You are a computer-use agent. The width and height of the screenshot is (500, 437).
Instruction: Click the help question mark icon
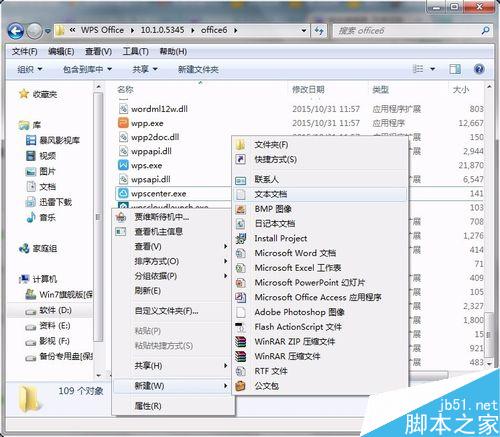(x=479, y=69)
